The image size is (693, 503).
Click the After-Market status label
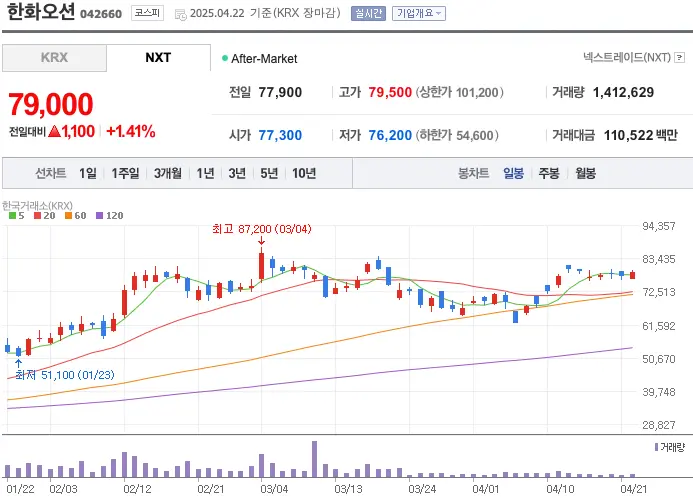tap(264, 59)
